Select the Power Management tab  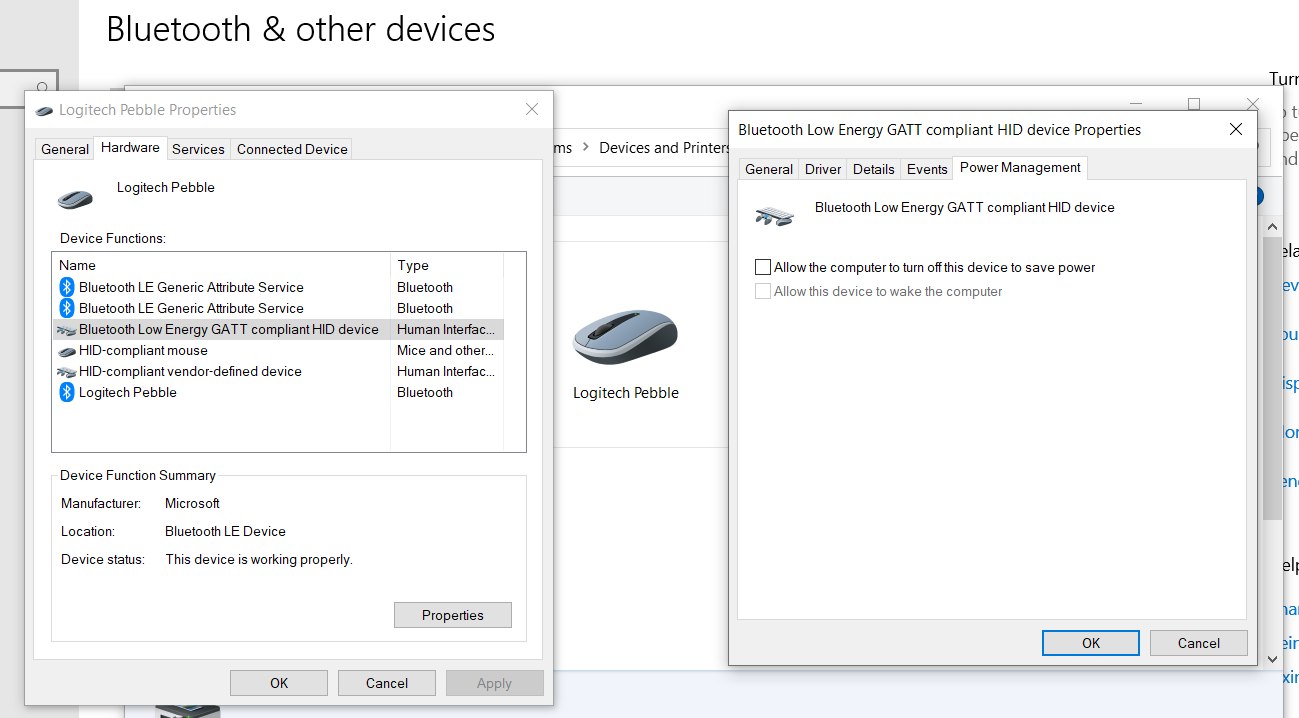coord(1020,167)
